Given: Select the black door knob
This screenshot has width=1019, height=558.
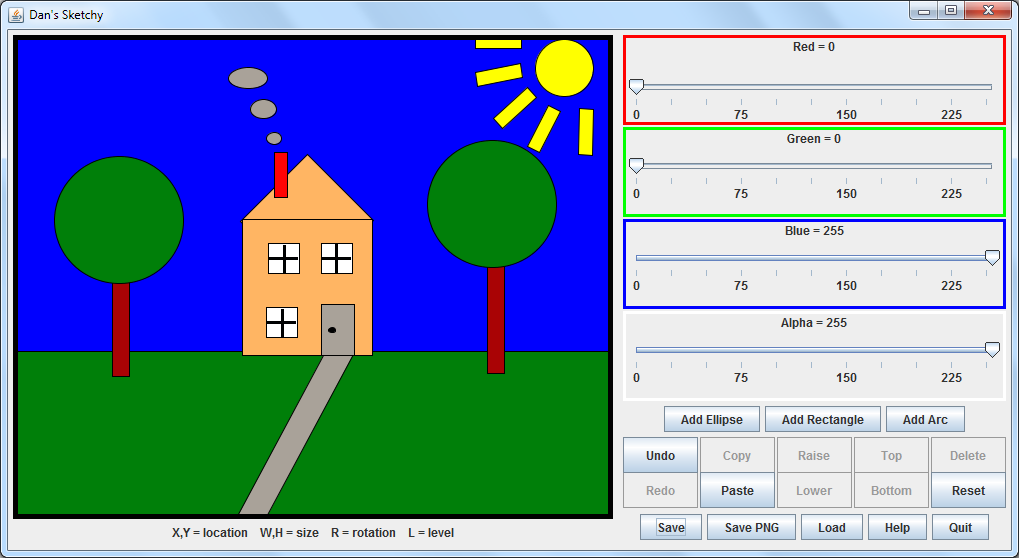Looking at the screenshot, I should (332, 330).
